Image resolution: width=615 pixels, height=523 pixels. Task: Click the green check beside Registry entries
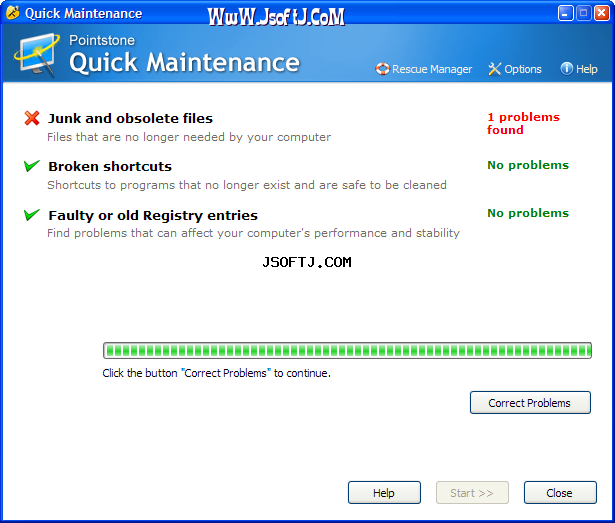[x=32, y=215]
